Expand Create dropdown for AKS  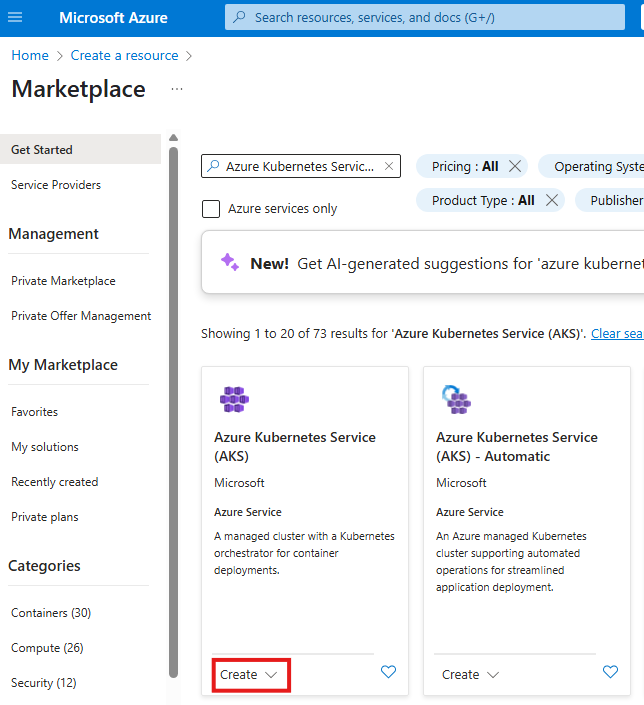(x=249, y=674)
